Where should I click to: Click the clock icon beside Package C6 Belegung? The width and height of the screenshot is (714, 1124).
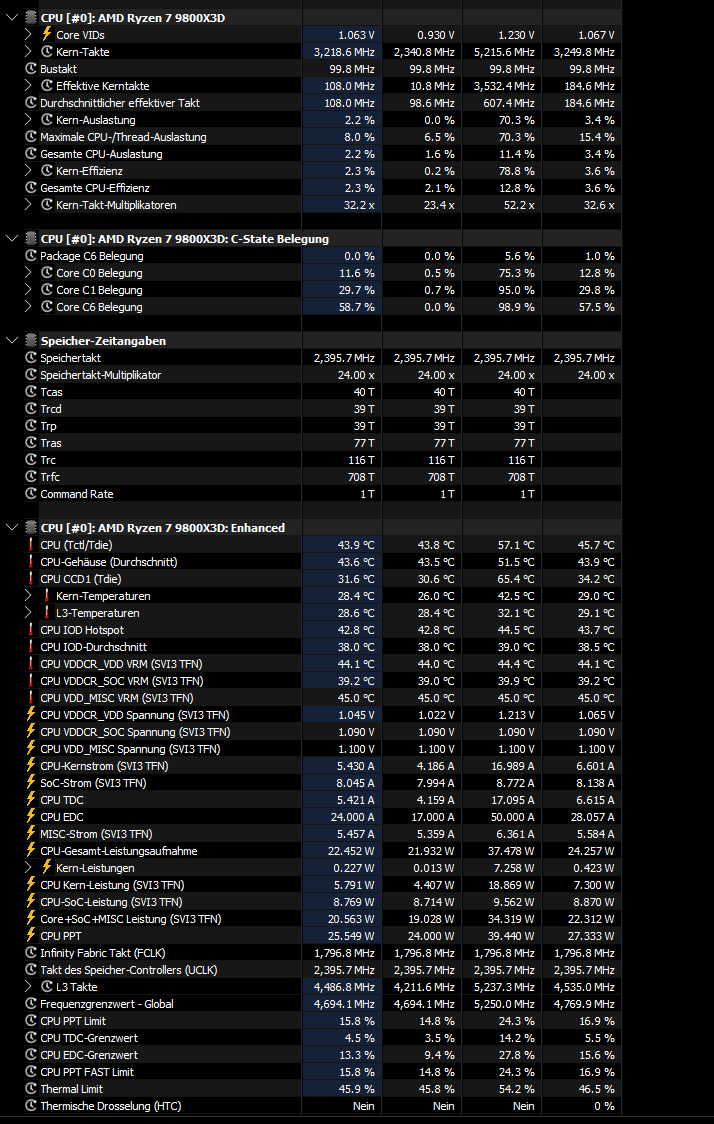coord(31,256)
